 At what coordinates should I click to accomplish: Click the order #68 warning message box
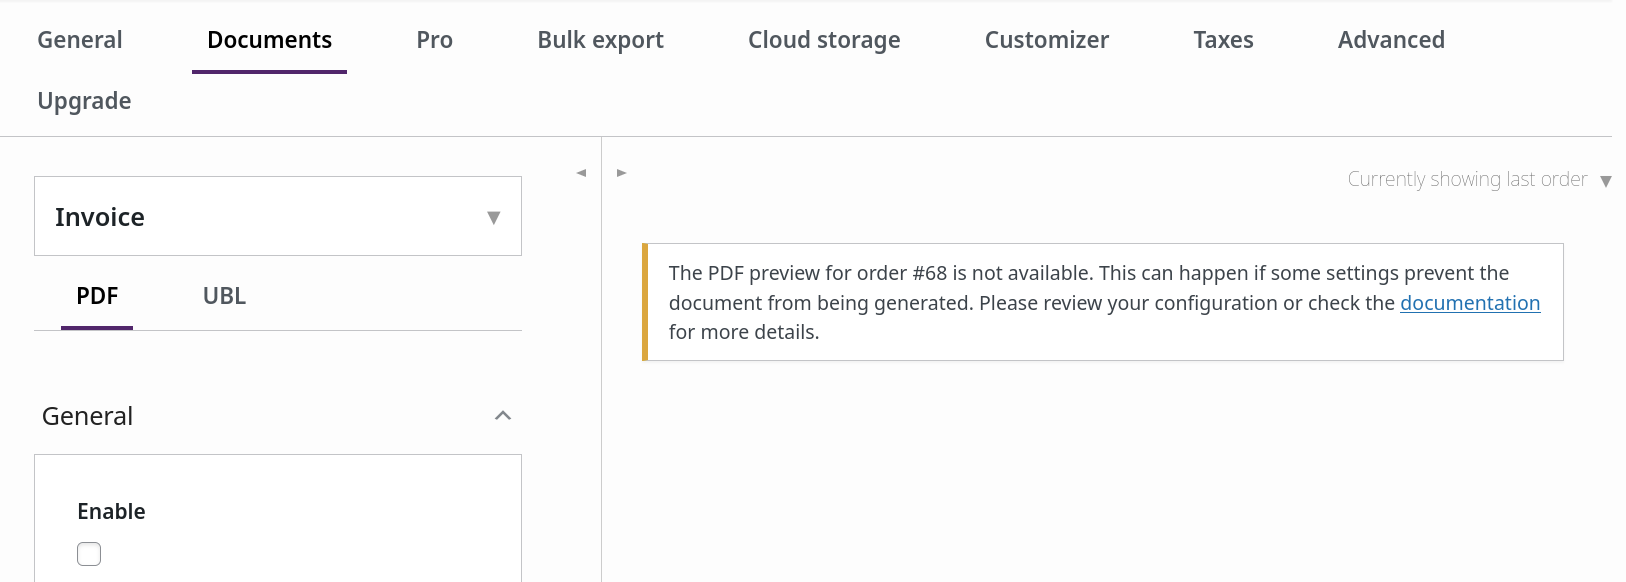(x=1100, y=301)
